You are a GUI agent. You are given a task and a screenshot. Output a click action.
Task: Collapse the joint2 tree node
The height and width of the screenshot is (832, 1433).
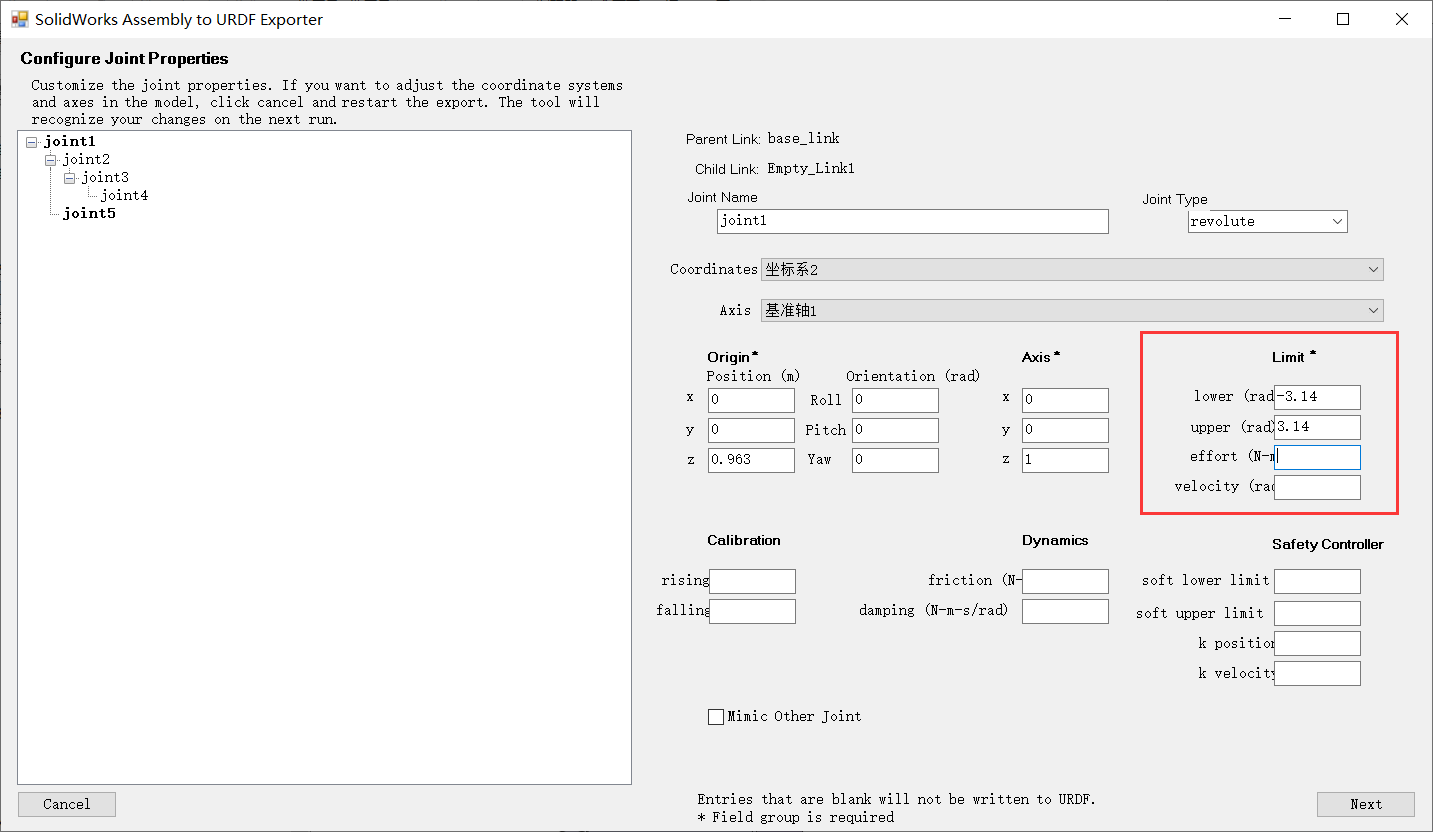50,160
